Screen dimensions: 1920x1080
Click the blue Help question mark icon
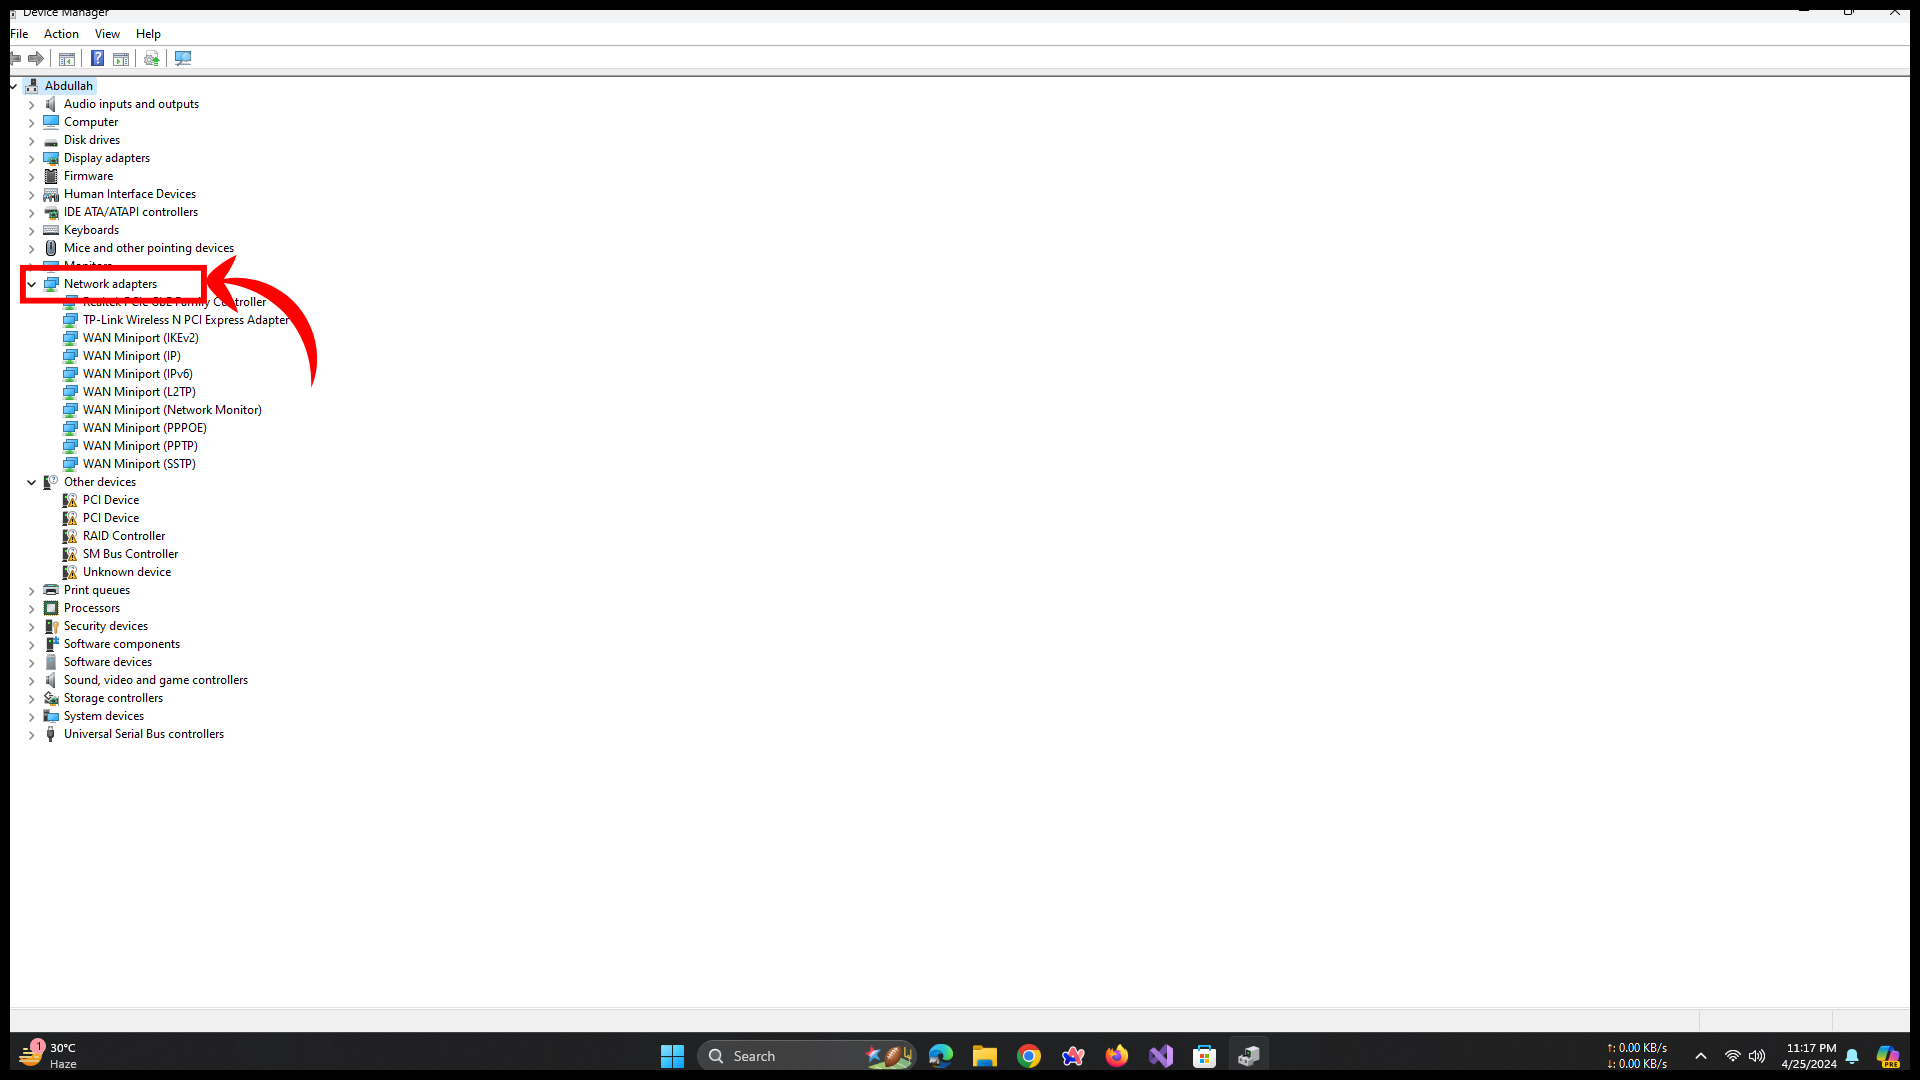click(x=97, y=58)
